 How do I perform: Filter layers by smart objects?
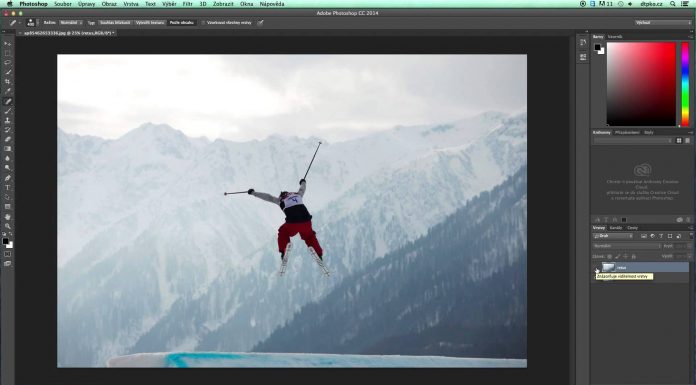[679, 236]
